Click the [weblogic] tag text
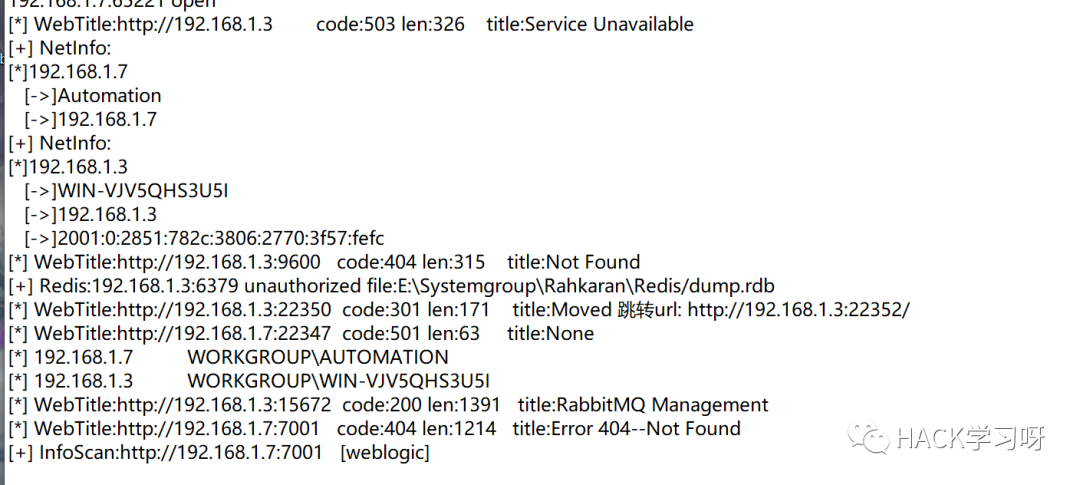 point(385,453)
